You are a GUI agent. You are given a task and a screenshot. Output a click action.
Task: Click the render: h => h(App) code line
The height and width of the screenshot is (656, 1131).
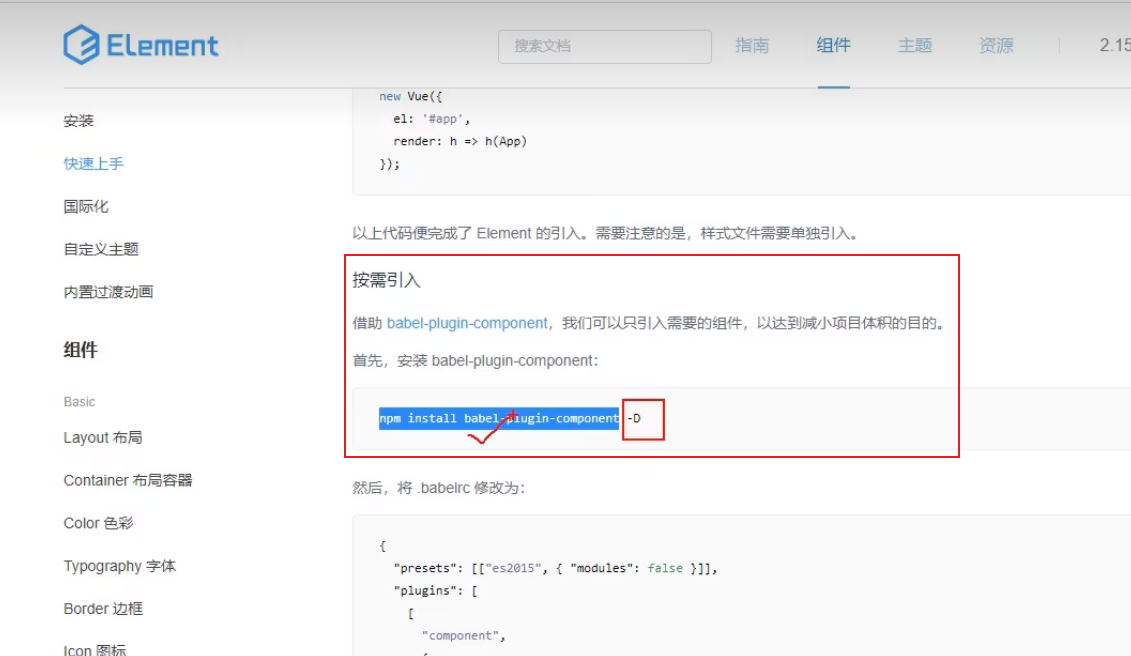[459, 141]
